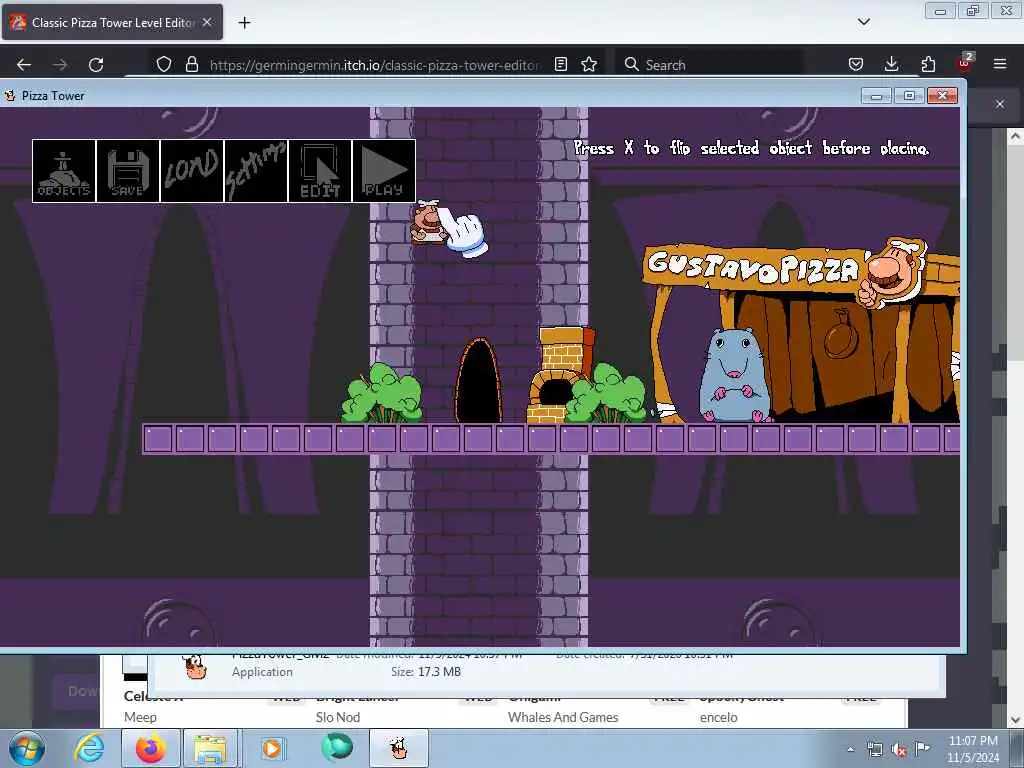Reload the itch.io page
The width and height of the screenshot is (1024, 768).
tap(96, 65)
